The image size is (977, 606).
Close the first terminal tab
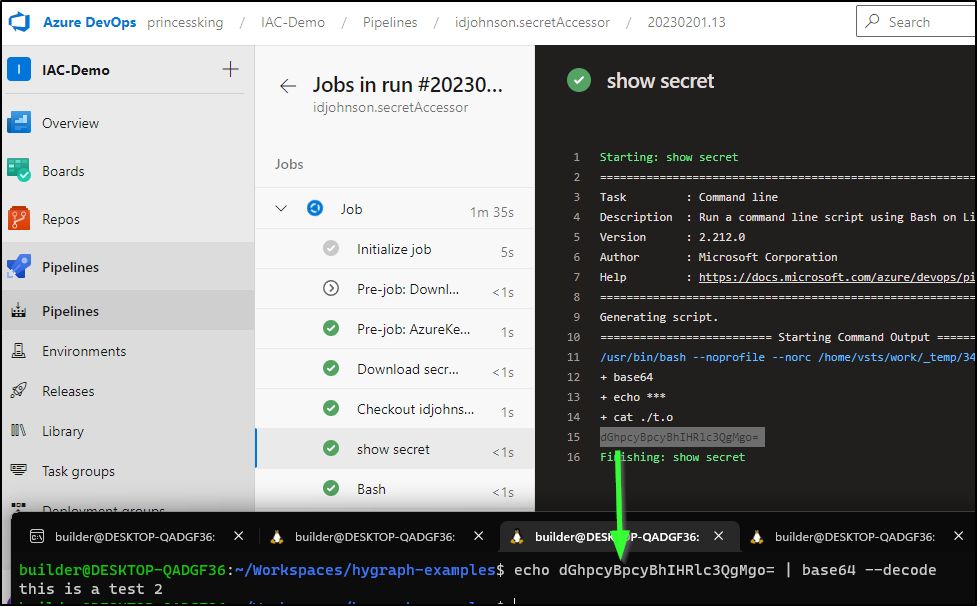coord(239,536)
